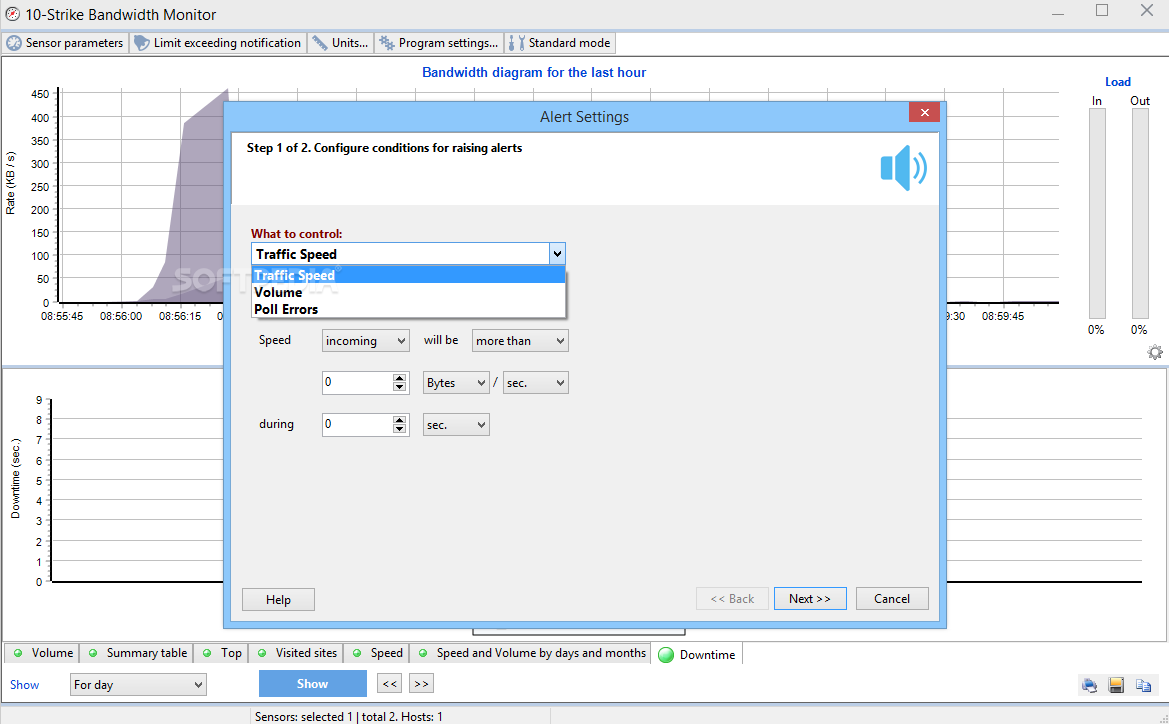This screenshot has height=724, width=1169.
Task: Open the during sec. duration dropdown
Action: (x=456, y=425)
